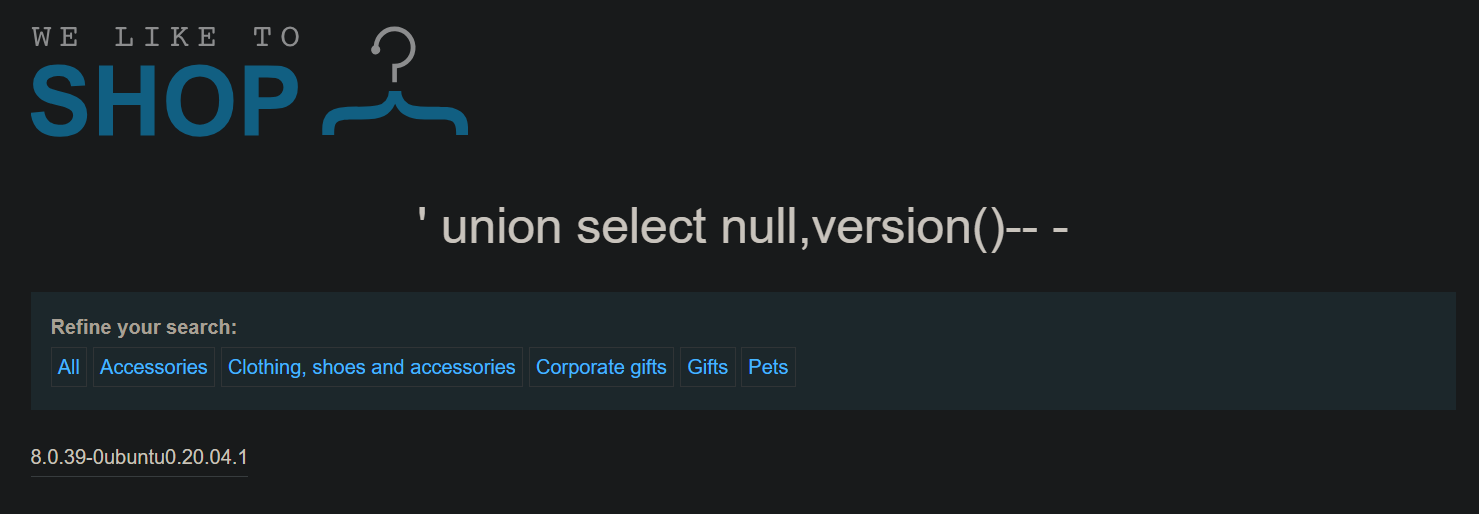Filter by Accessories category

click(x=154, y=367)
